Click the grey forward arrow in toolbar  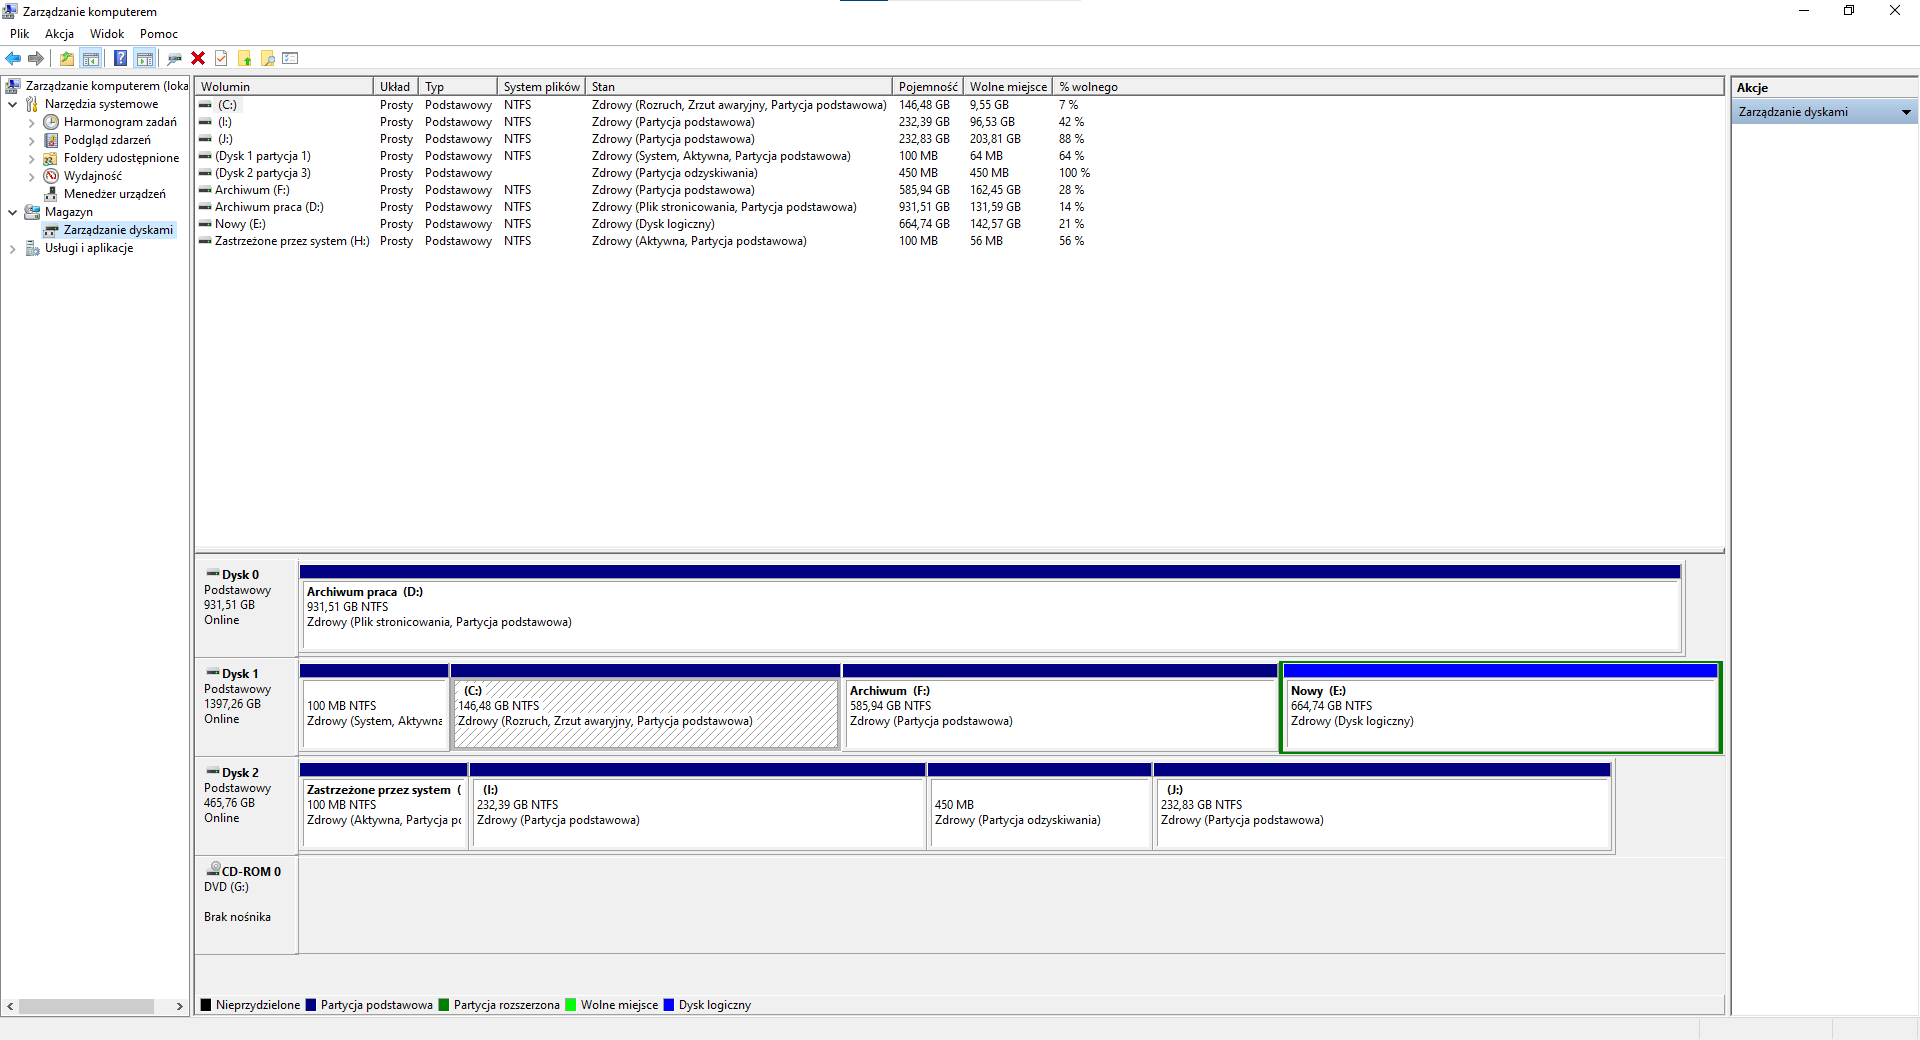click(x=36, y=58)
